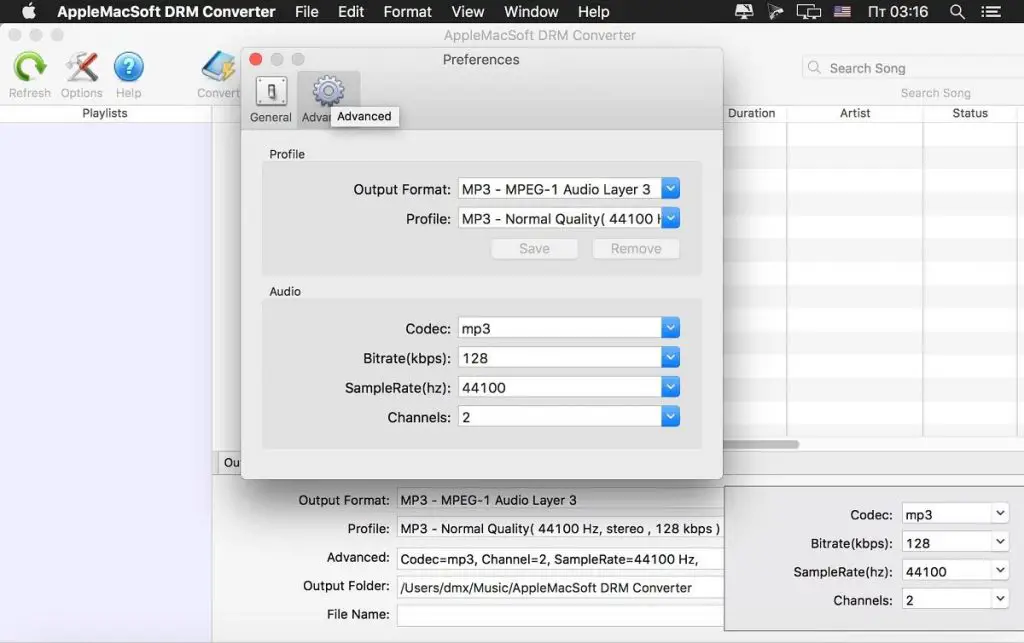Image resolution: width=1024 pixels, height=643 pixels.
Task: Expand the Output Format dropdown
Action: coord(669,188)
